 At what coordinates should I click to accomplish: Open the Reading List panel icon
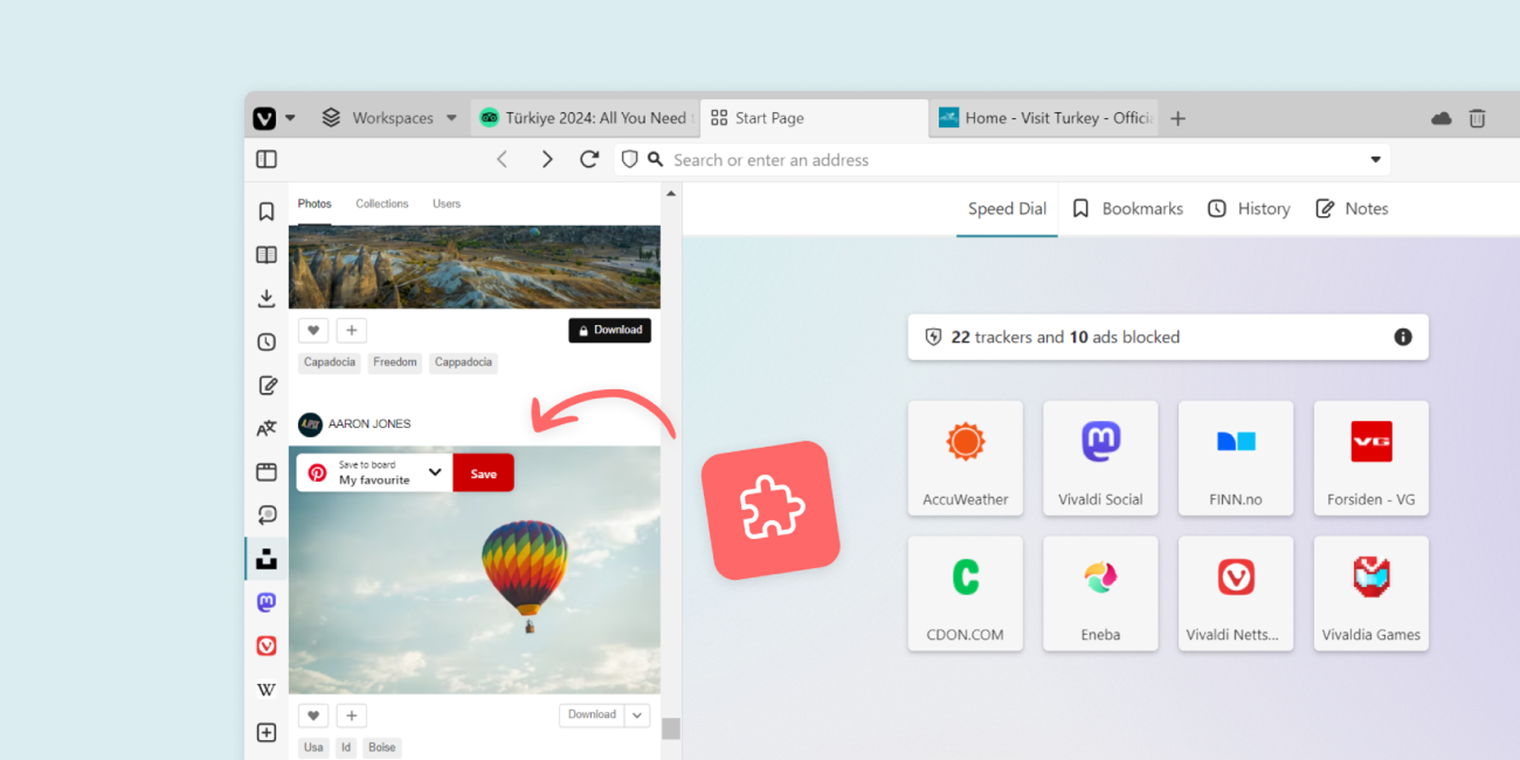pyautogui.click(x=266, y=254)
